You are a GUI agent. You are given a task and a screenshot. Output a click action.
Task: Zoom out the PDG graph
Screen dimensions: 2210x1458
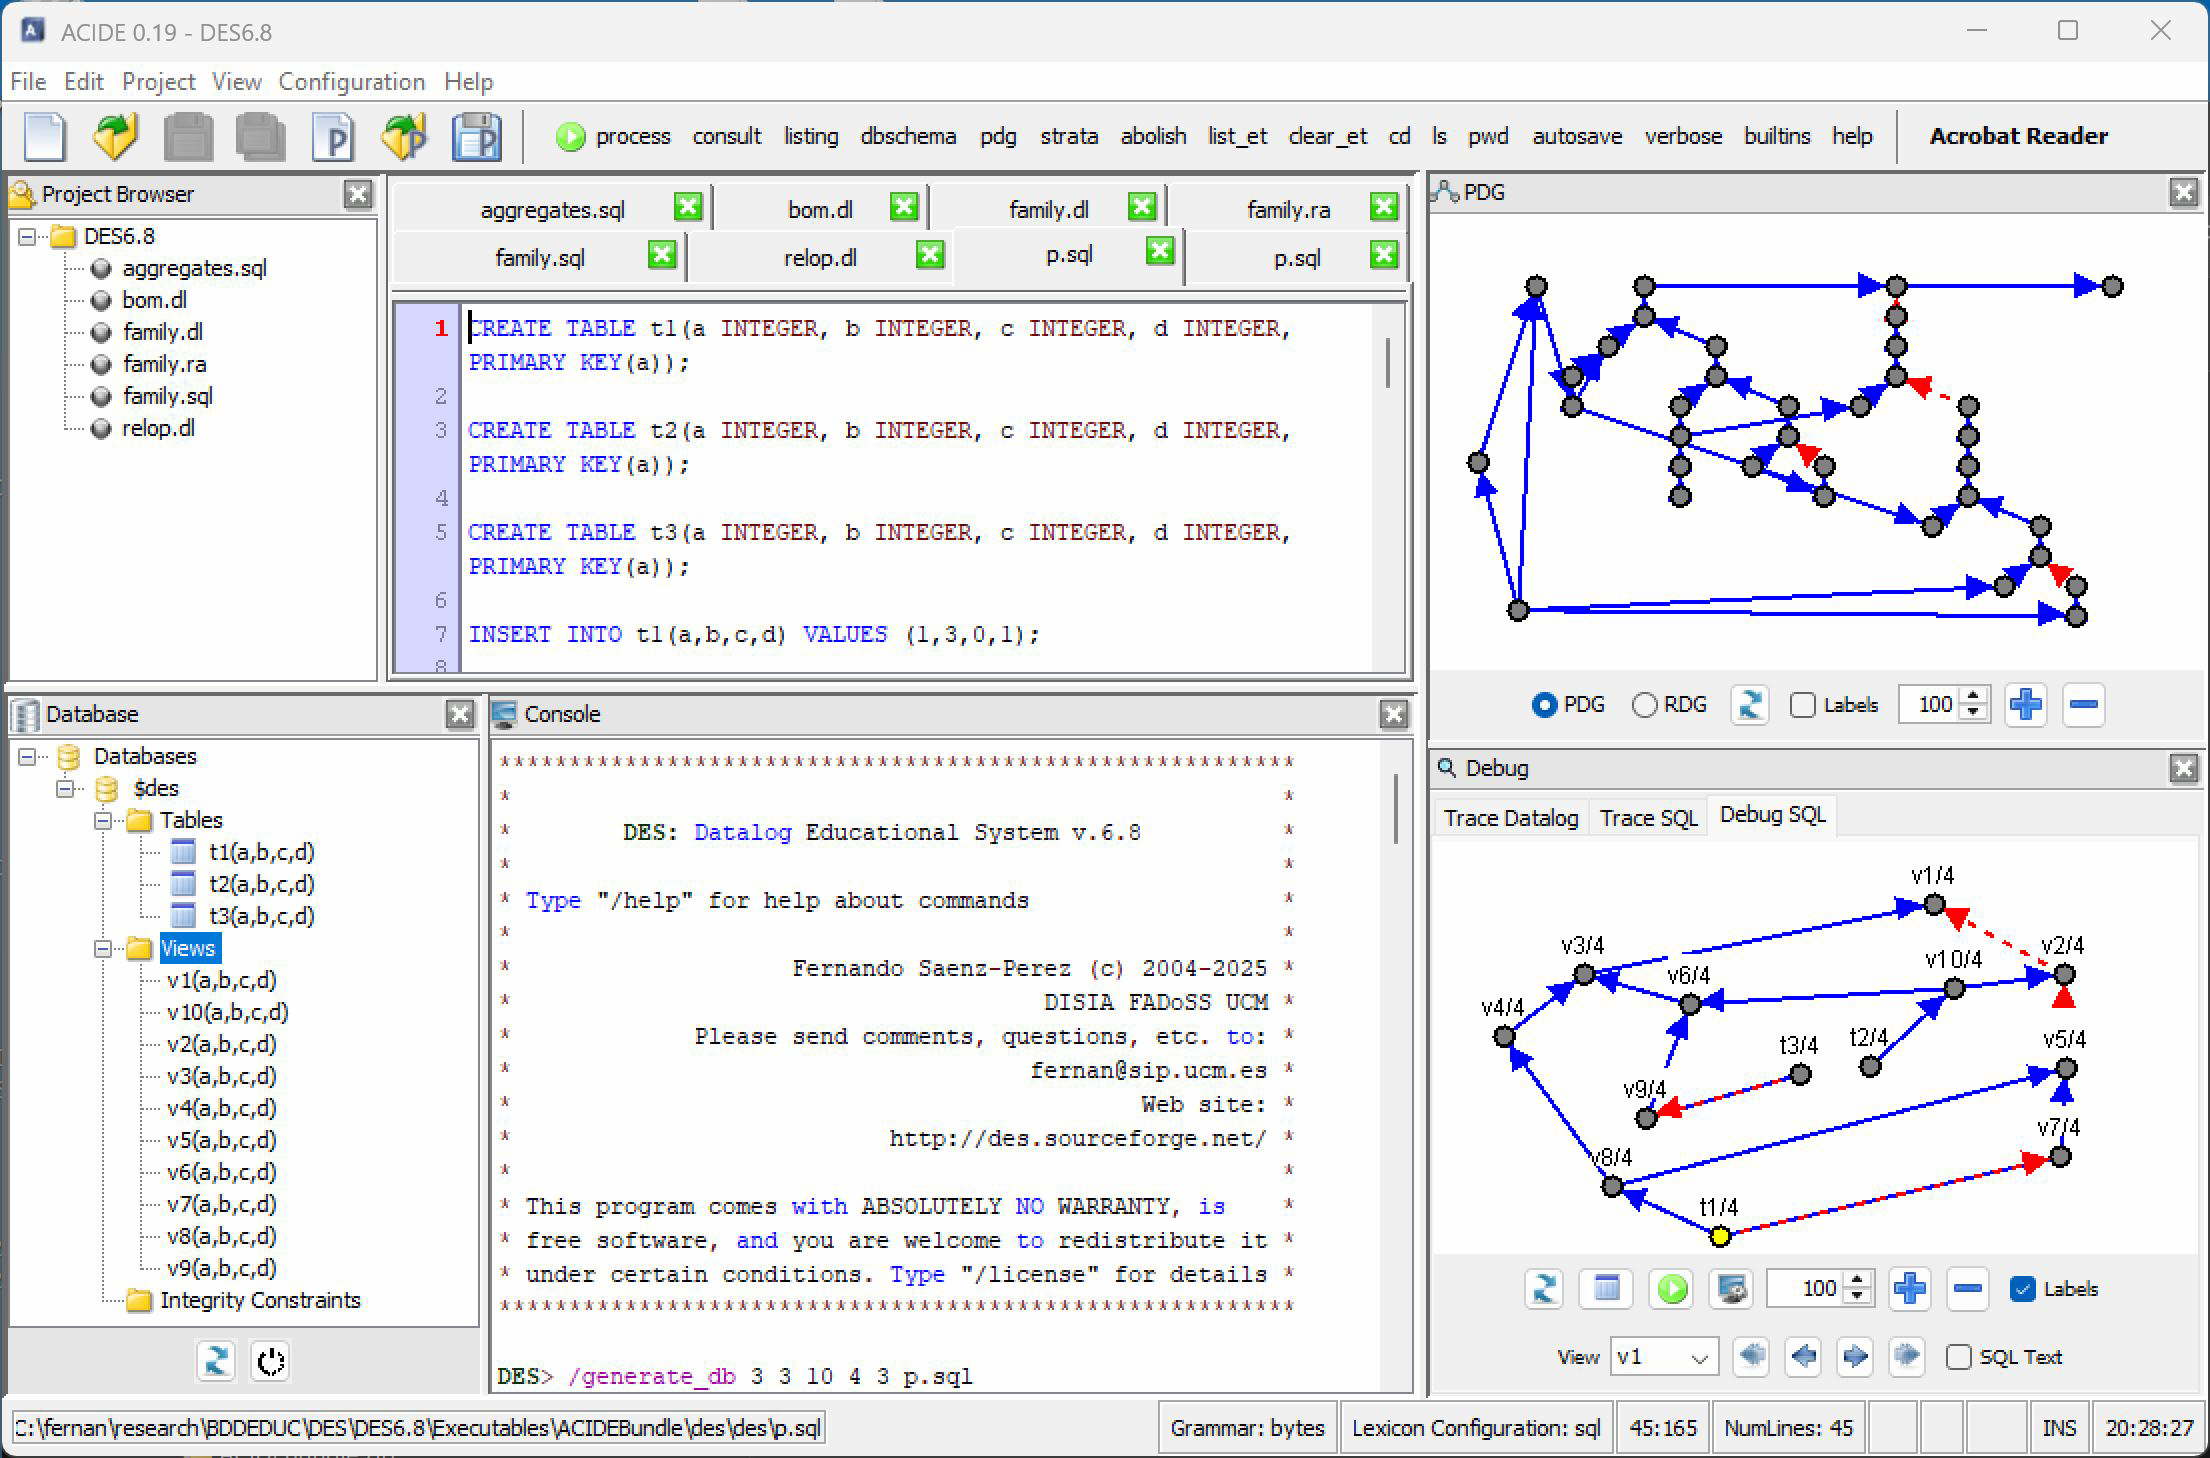click(2083, 705)
